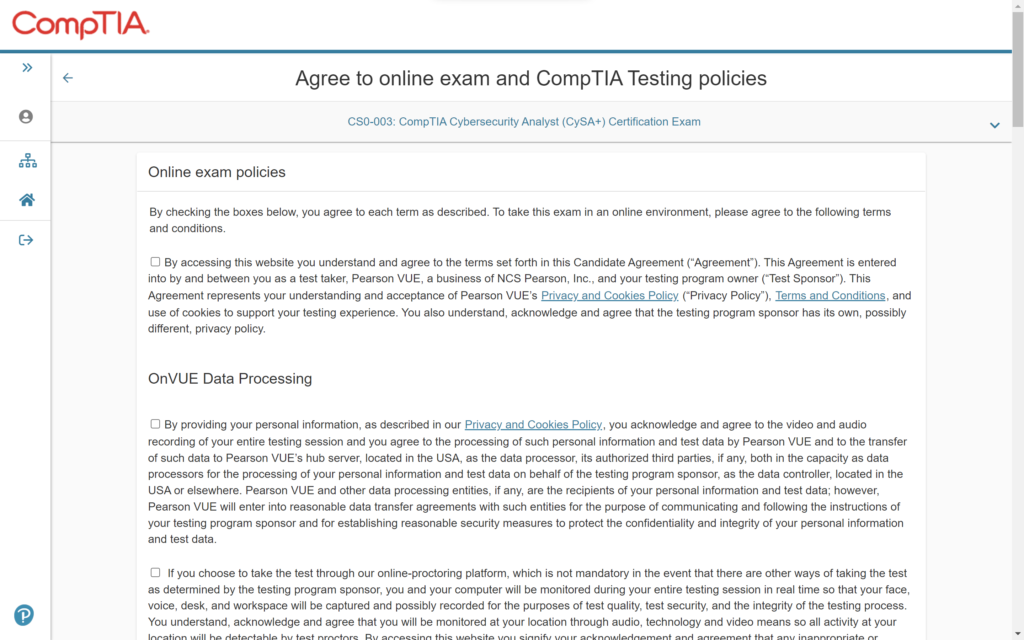Open Privacy and Cookies Policy link in Candidate Agreement
The image size is (1024, 640).
[x=609, y=296]
